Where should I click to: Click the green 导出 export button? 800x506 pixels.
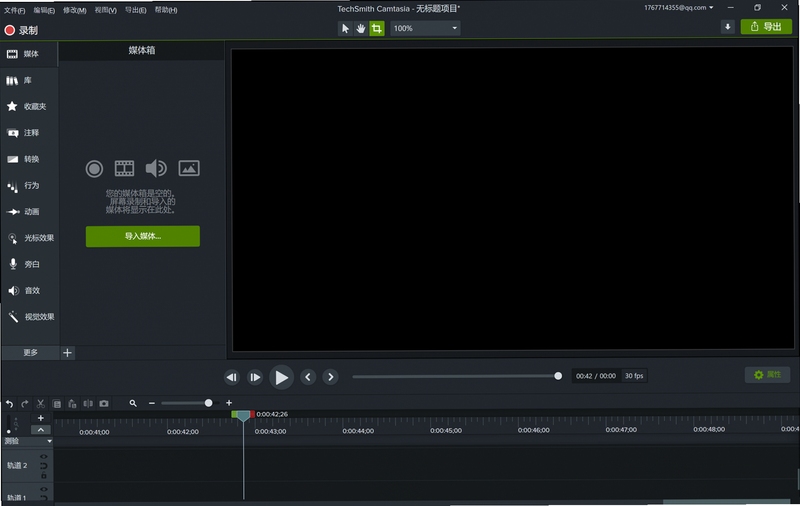[x=766, y=27]
